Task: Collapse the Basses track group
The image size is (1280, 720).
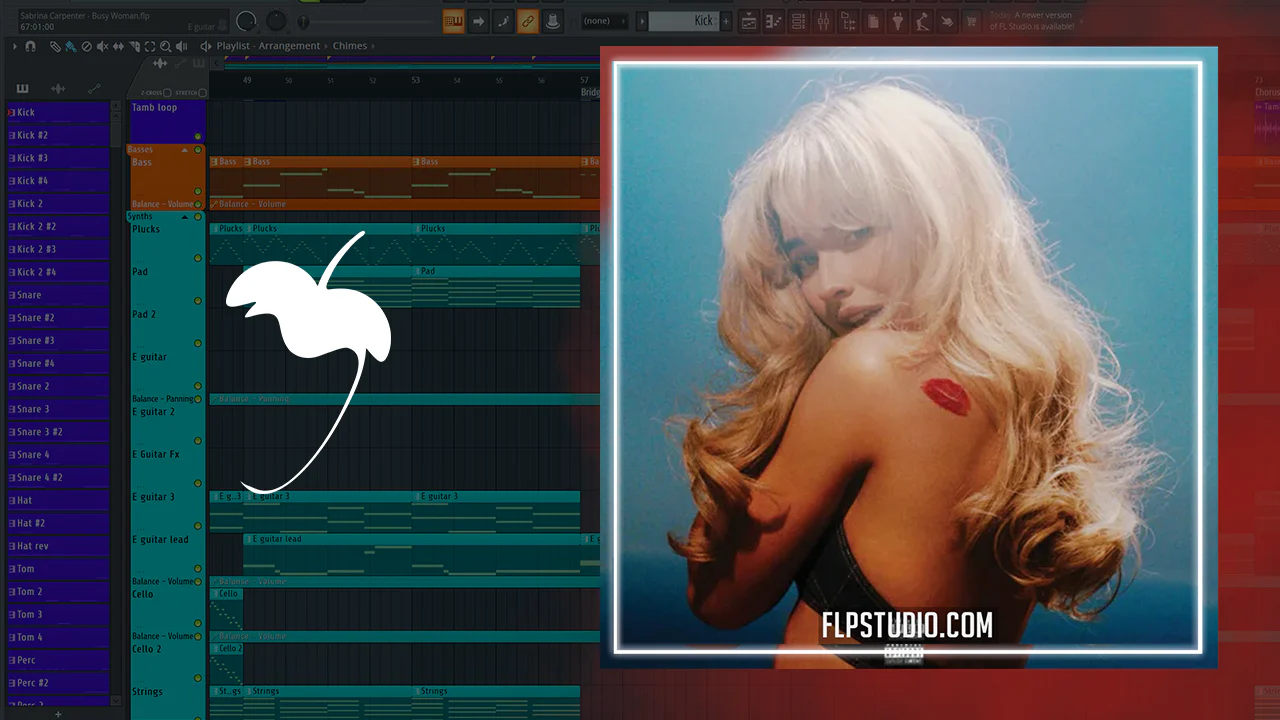Action: point(185,150)
